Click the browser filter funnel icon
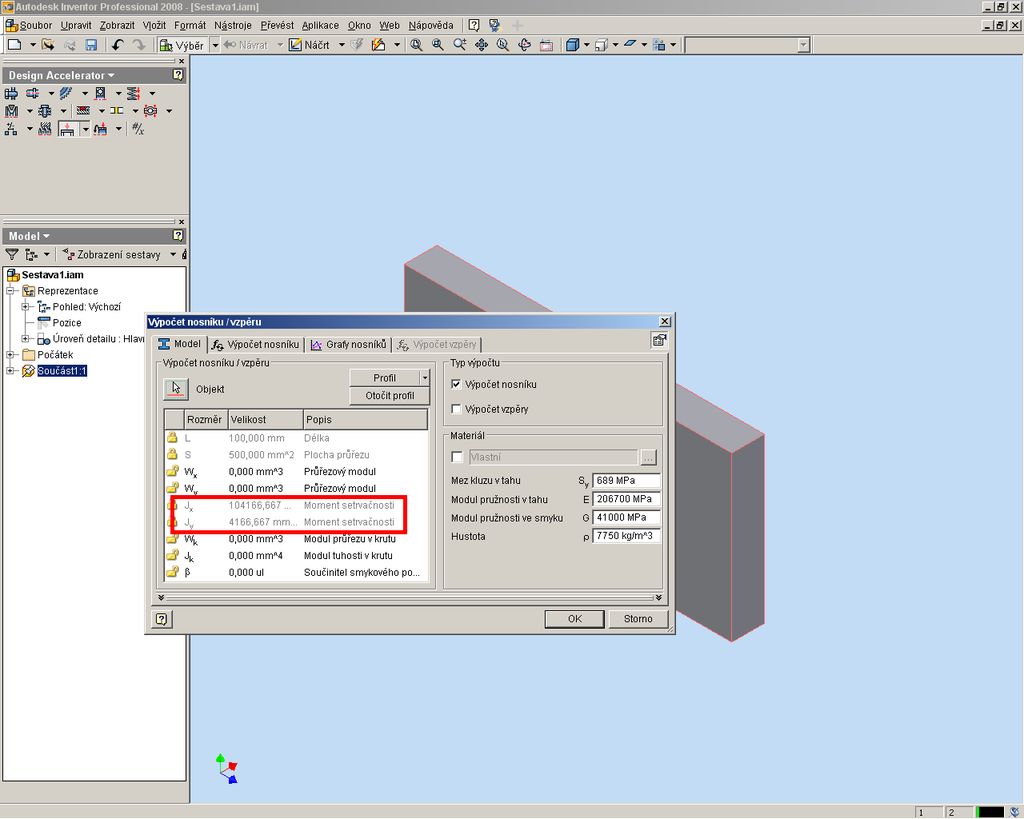Screen dimensions: 1024x819 tap(12, 255)
